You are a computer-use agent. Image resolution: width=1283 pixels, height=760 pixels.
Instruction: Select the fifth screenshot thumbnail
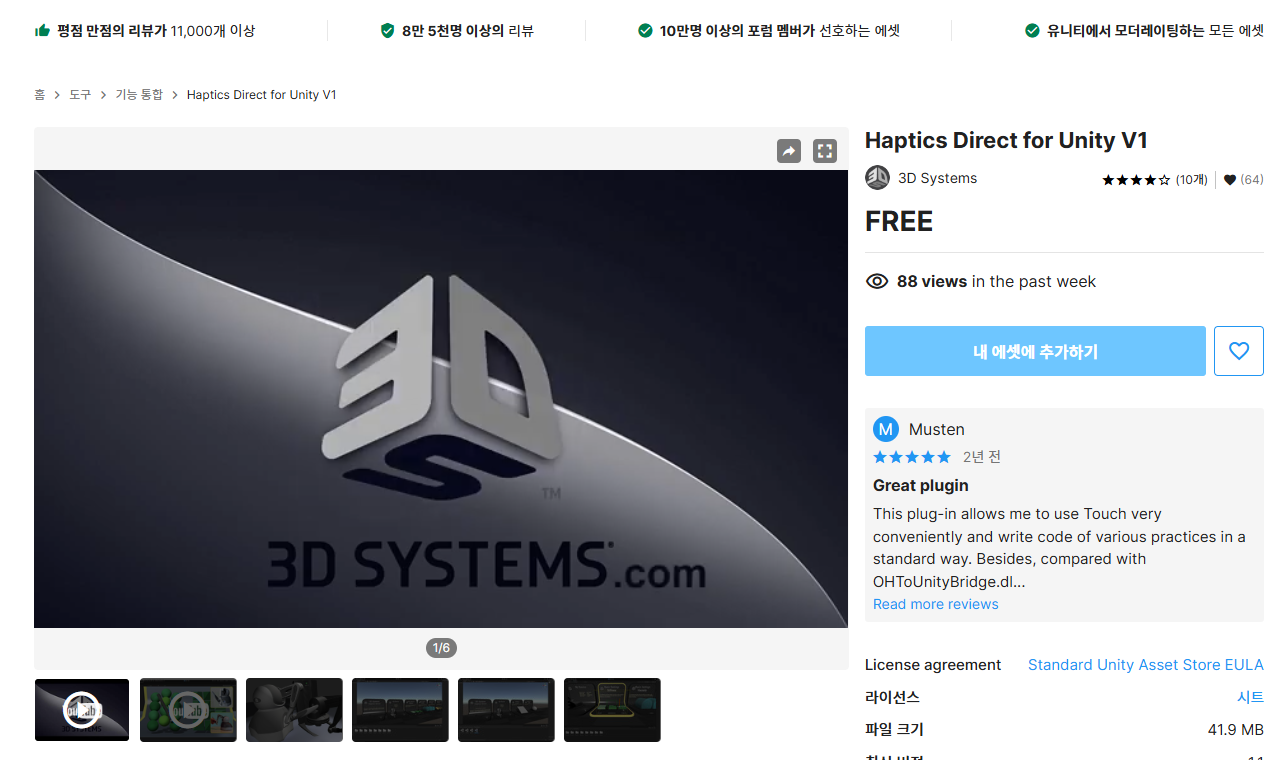point(506,710)
